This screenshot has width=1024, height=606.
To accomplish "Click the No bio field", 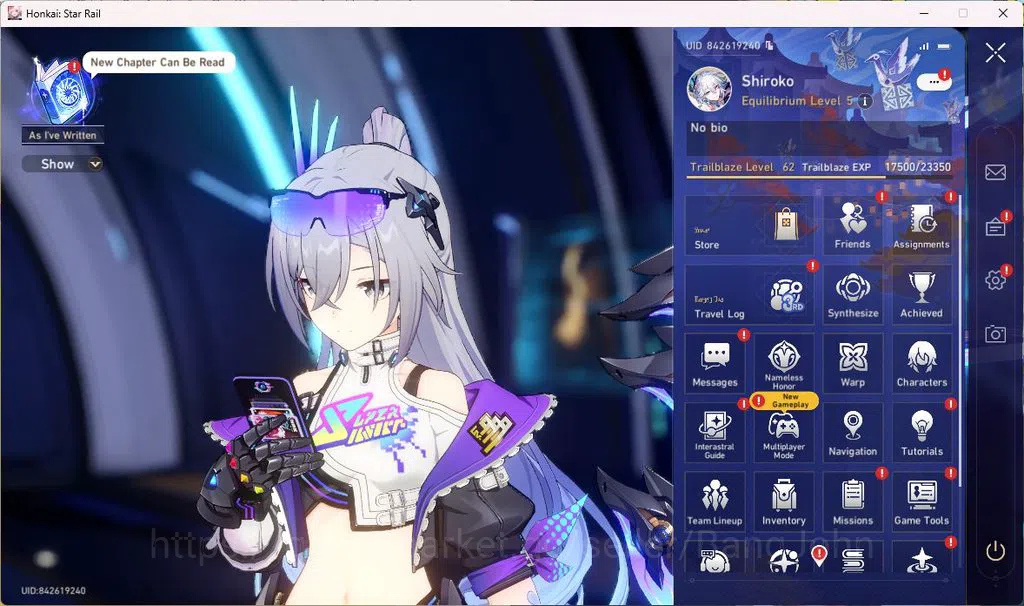I will click(820, 136).
